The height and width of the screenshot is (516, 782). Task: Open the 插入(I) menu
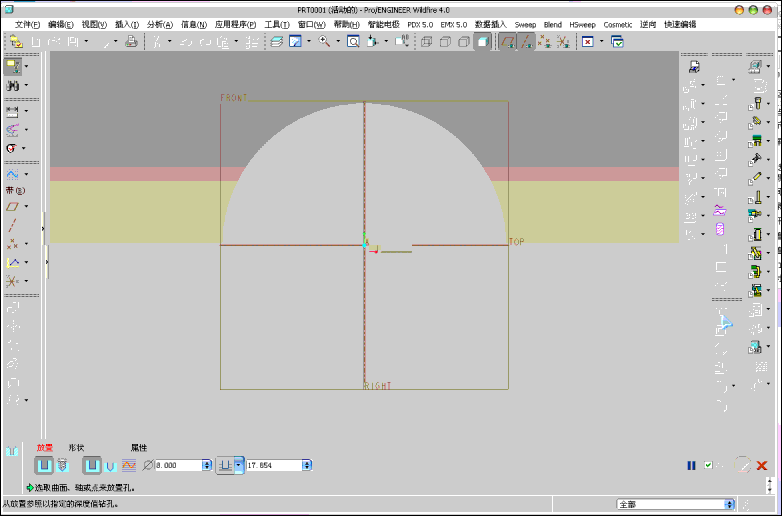click(127, 24)
